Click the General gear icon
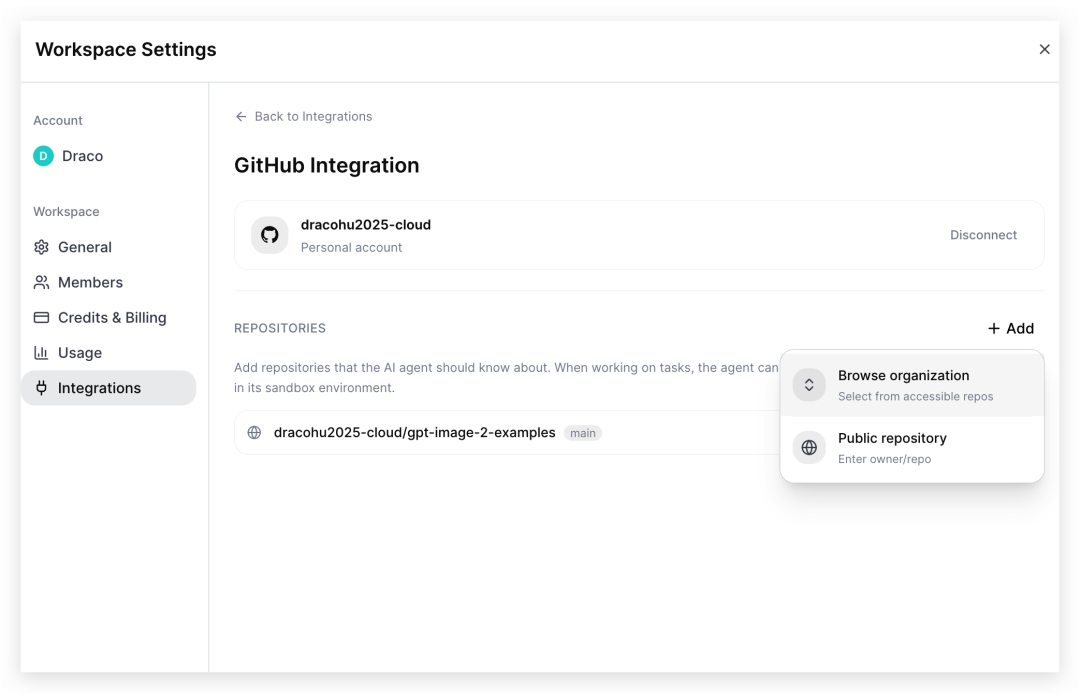 pyautogui.click(x=41, y=247)
